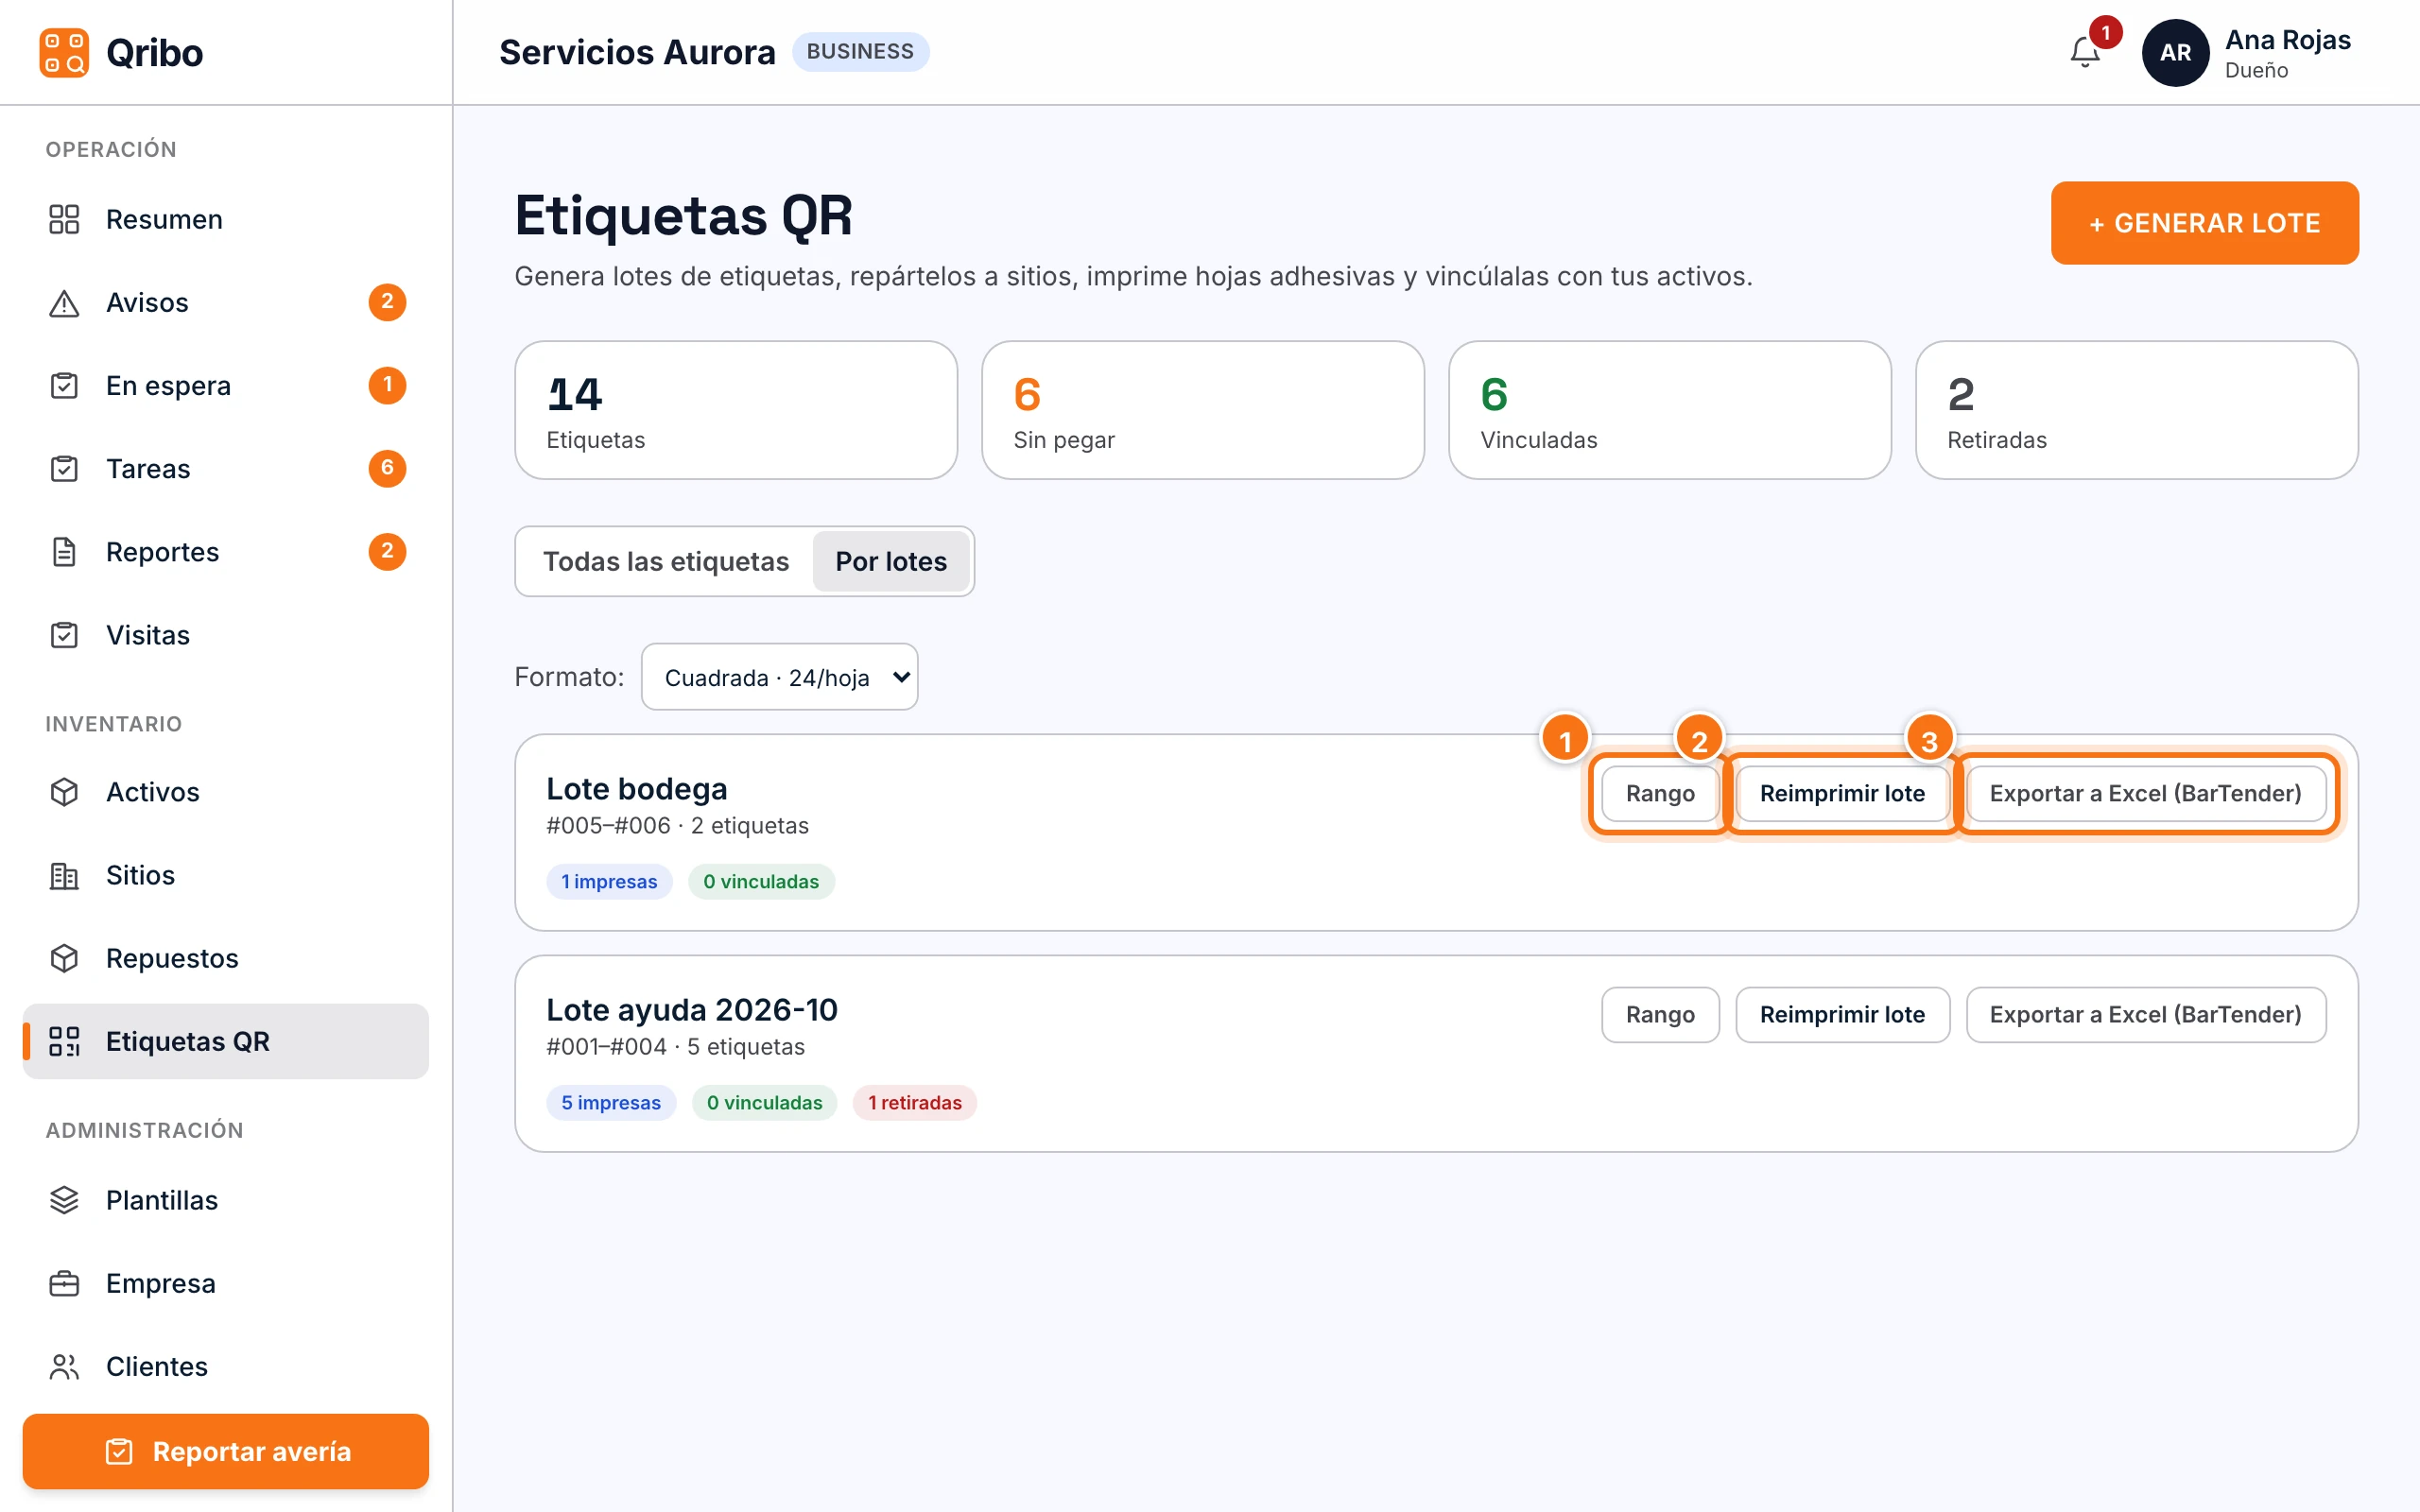Click the Reportes document icon
The image size is (2420, 1512).
tap(64, 551)
